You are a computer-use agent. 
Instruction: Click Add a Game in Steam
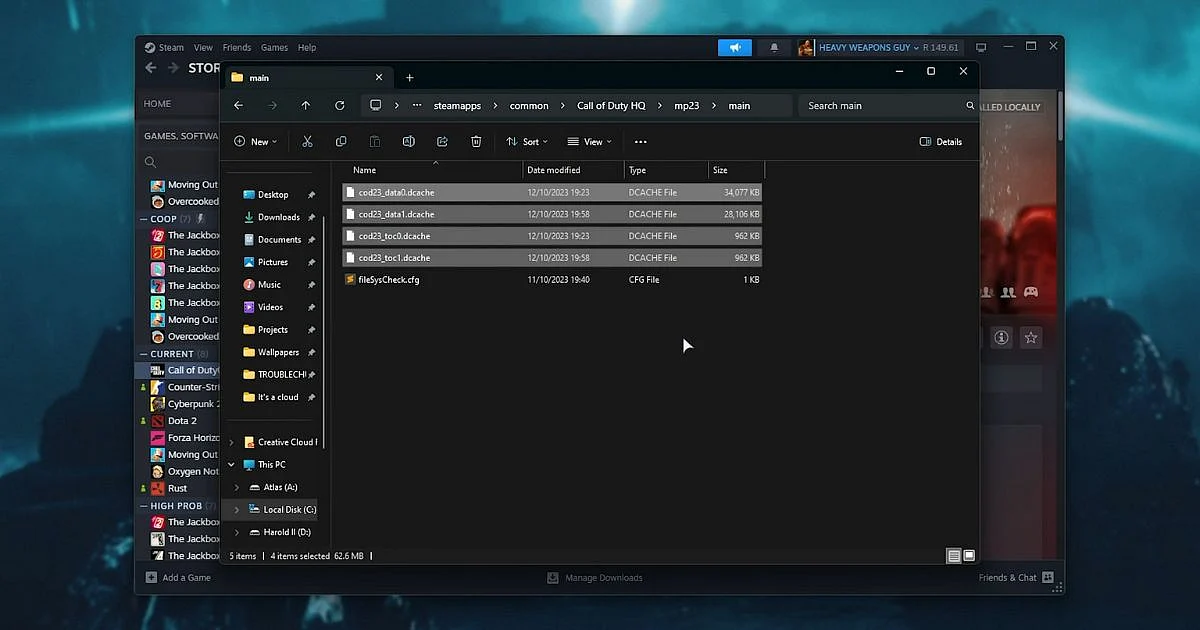178,577
